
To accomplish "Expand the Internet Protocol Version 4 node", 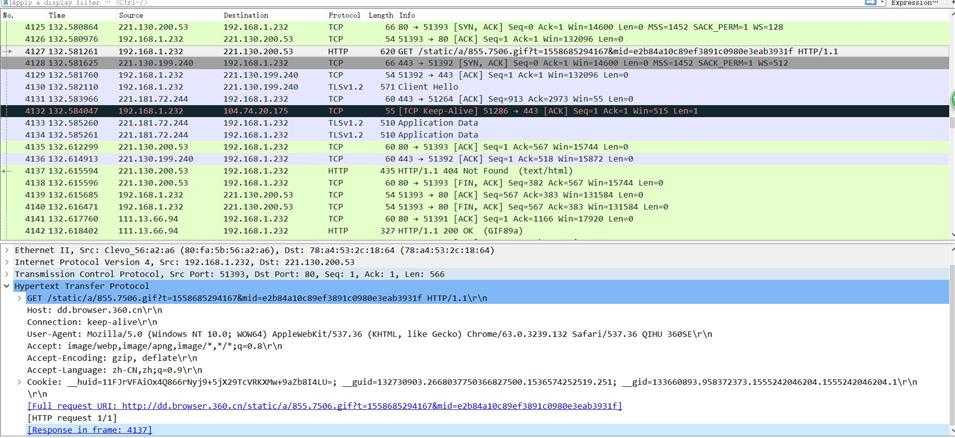I will click(x=7, y=262).
